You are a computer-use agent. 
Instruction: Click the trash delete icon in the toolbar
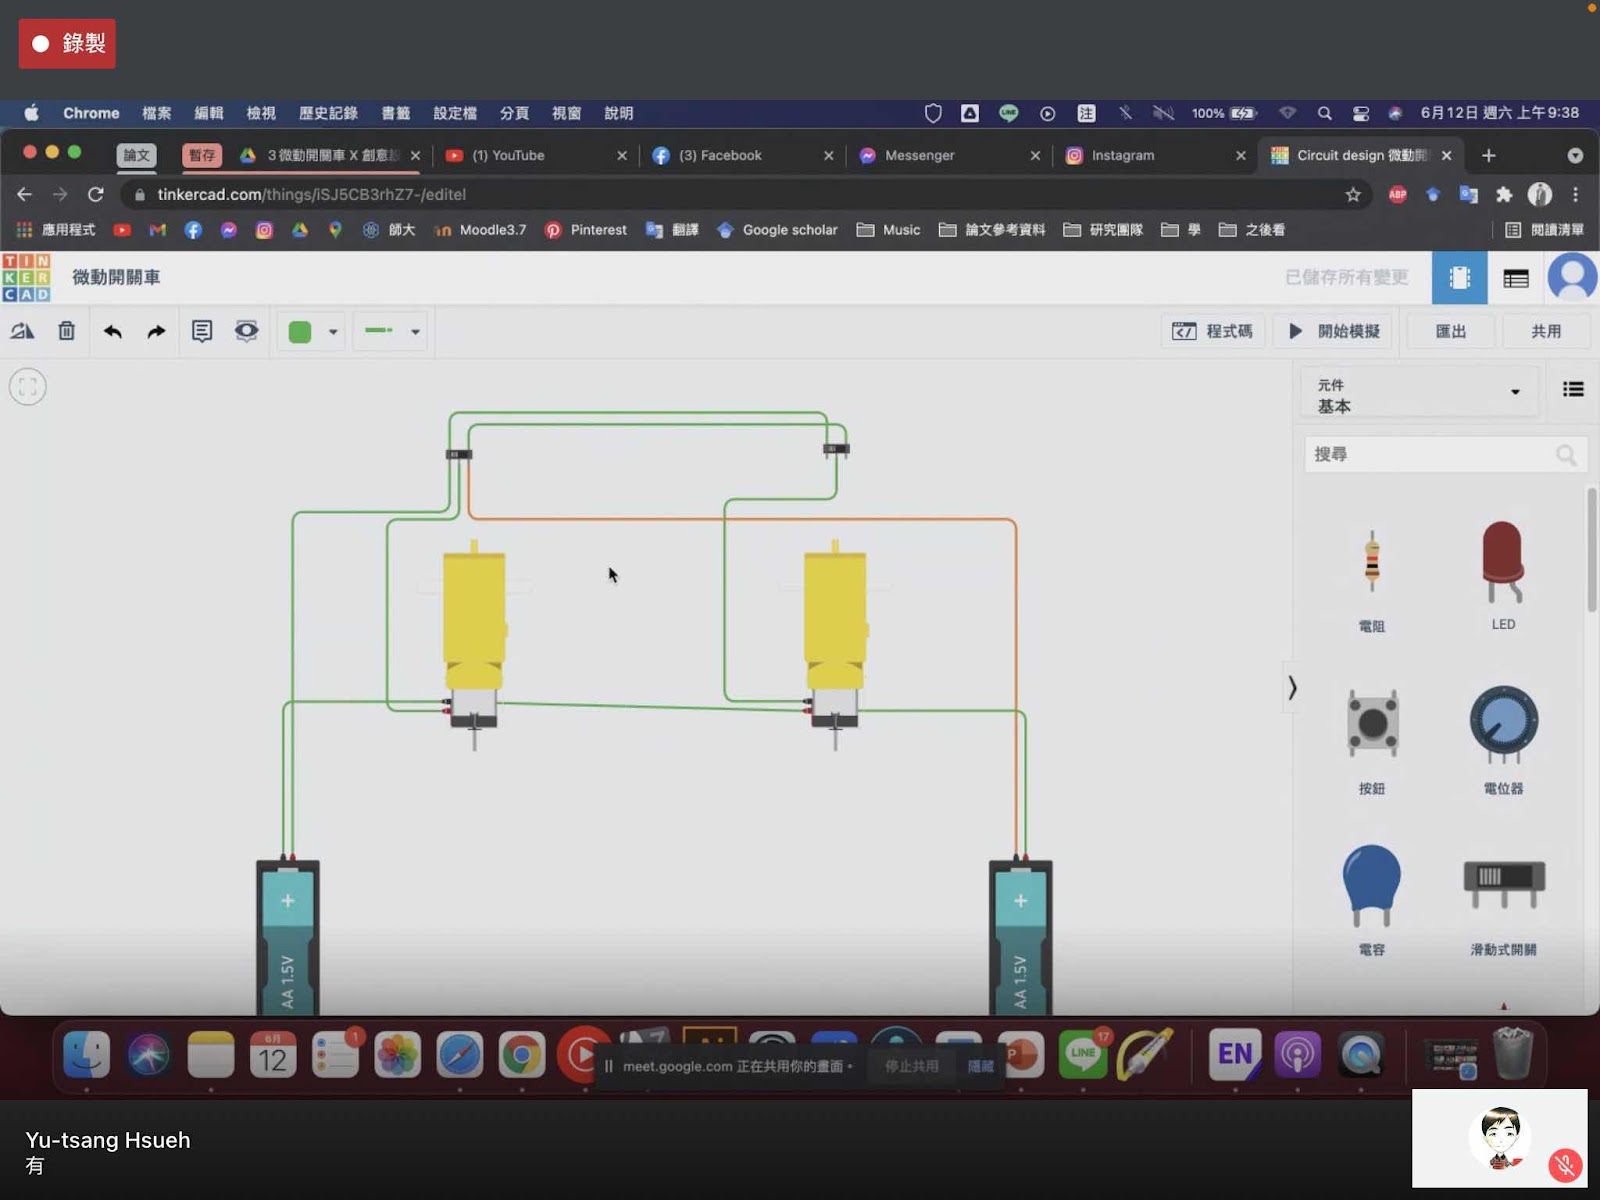pos(66,331)
